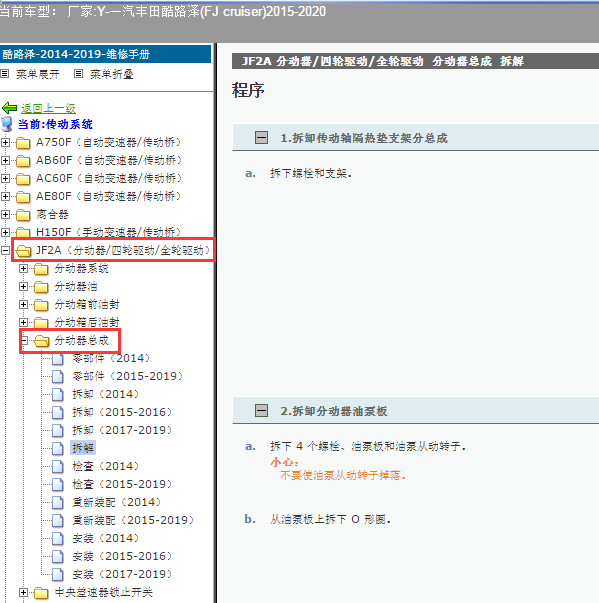Expand the 中央差速器锁止开关 node
The image size is (599, 603).
pyautogui.click(x=23, y=593)
